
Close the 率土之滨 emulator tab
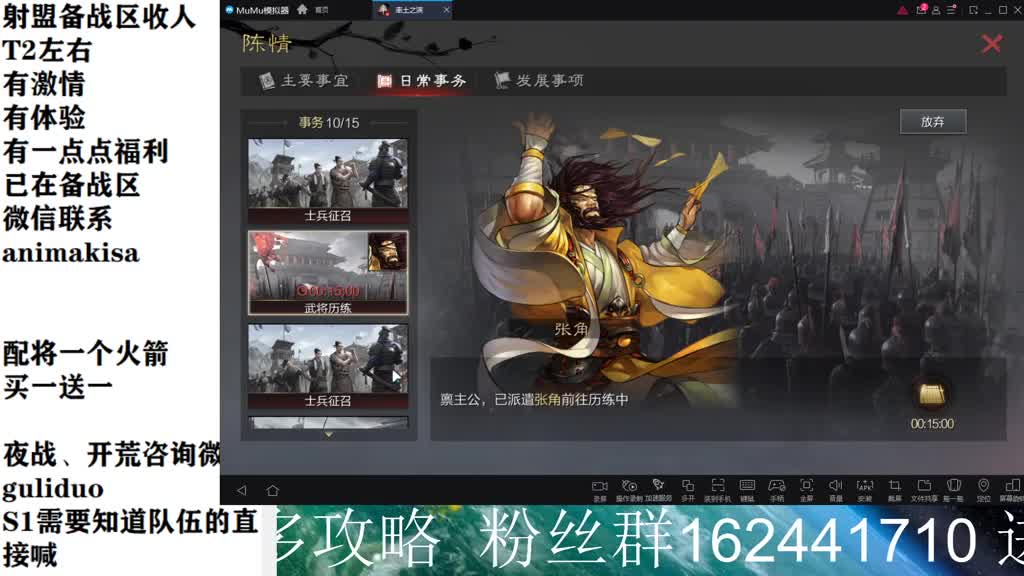tap(447, 10)
